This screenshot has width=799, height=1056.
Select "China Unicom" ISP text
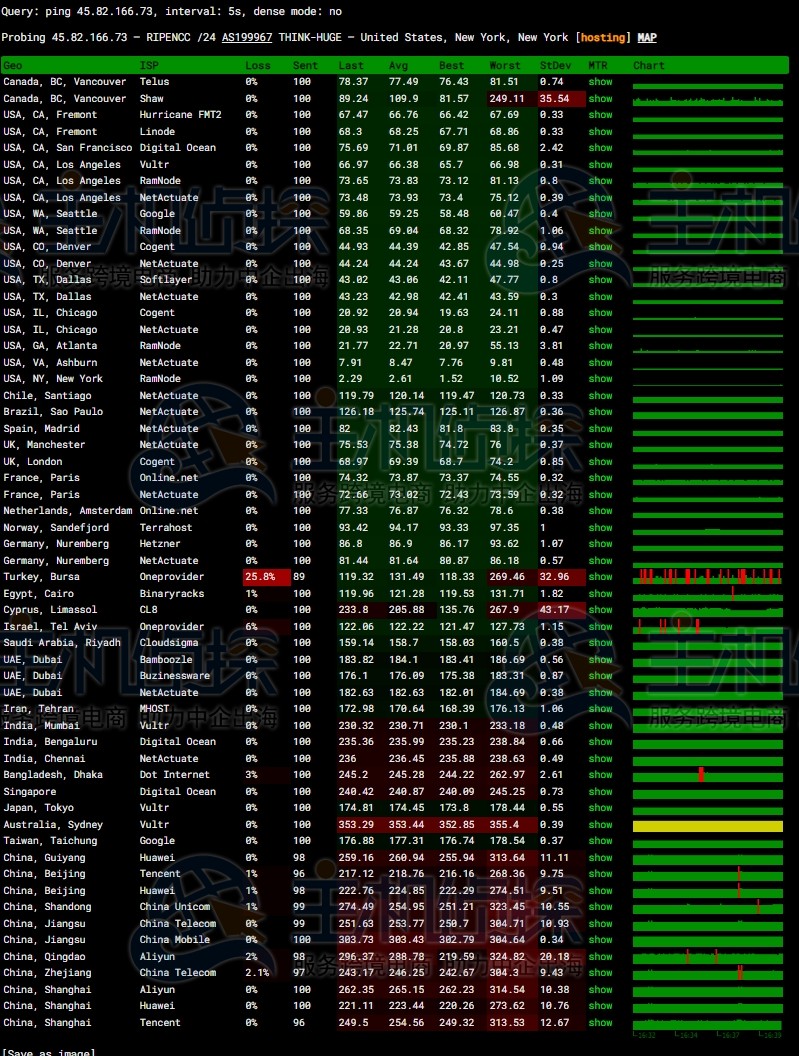(x=174, y=906)
